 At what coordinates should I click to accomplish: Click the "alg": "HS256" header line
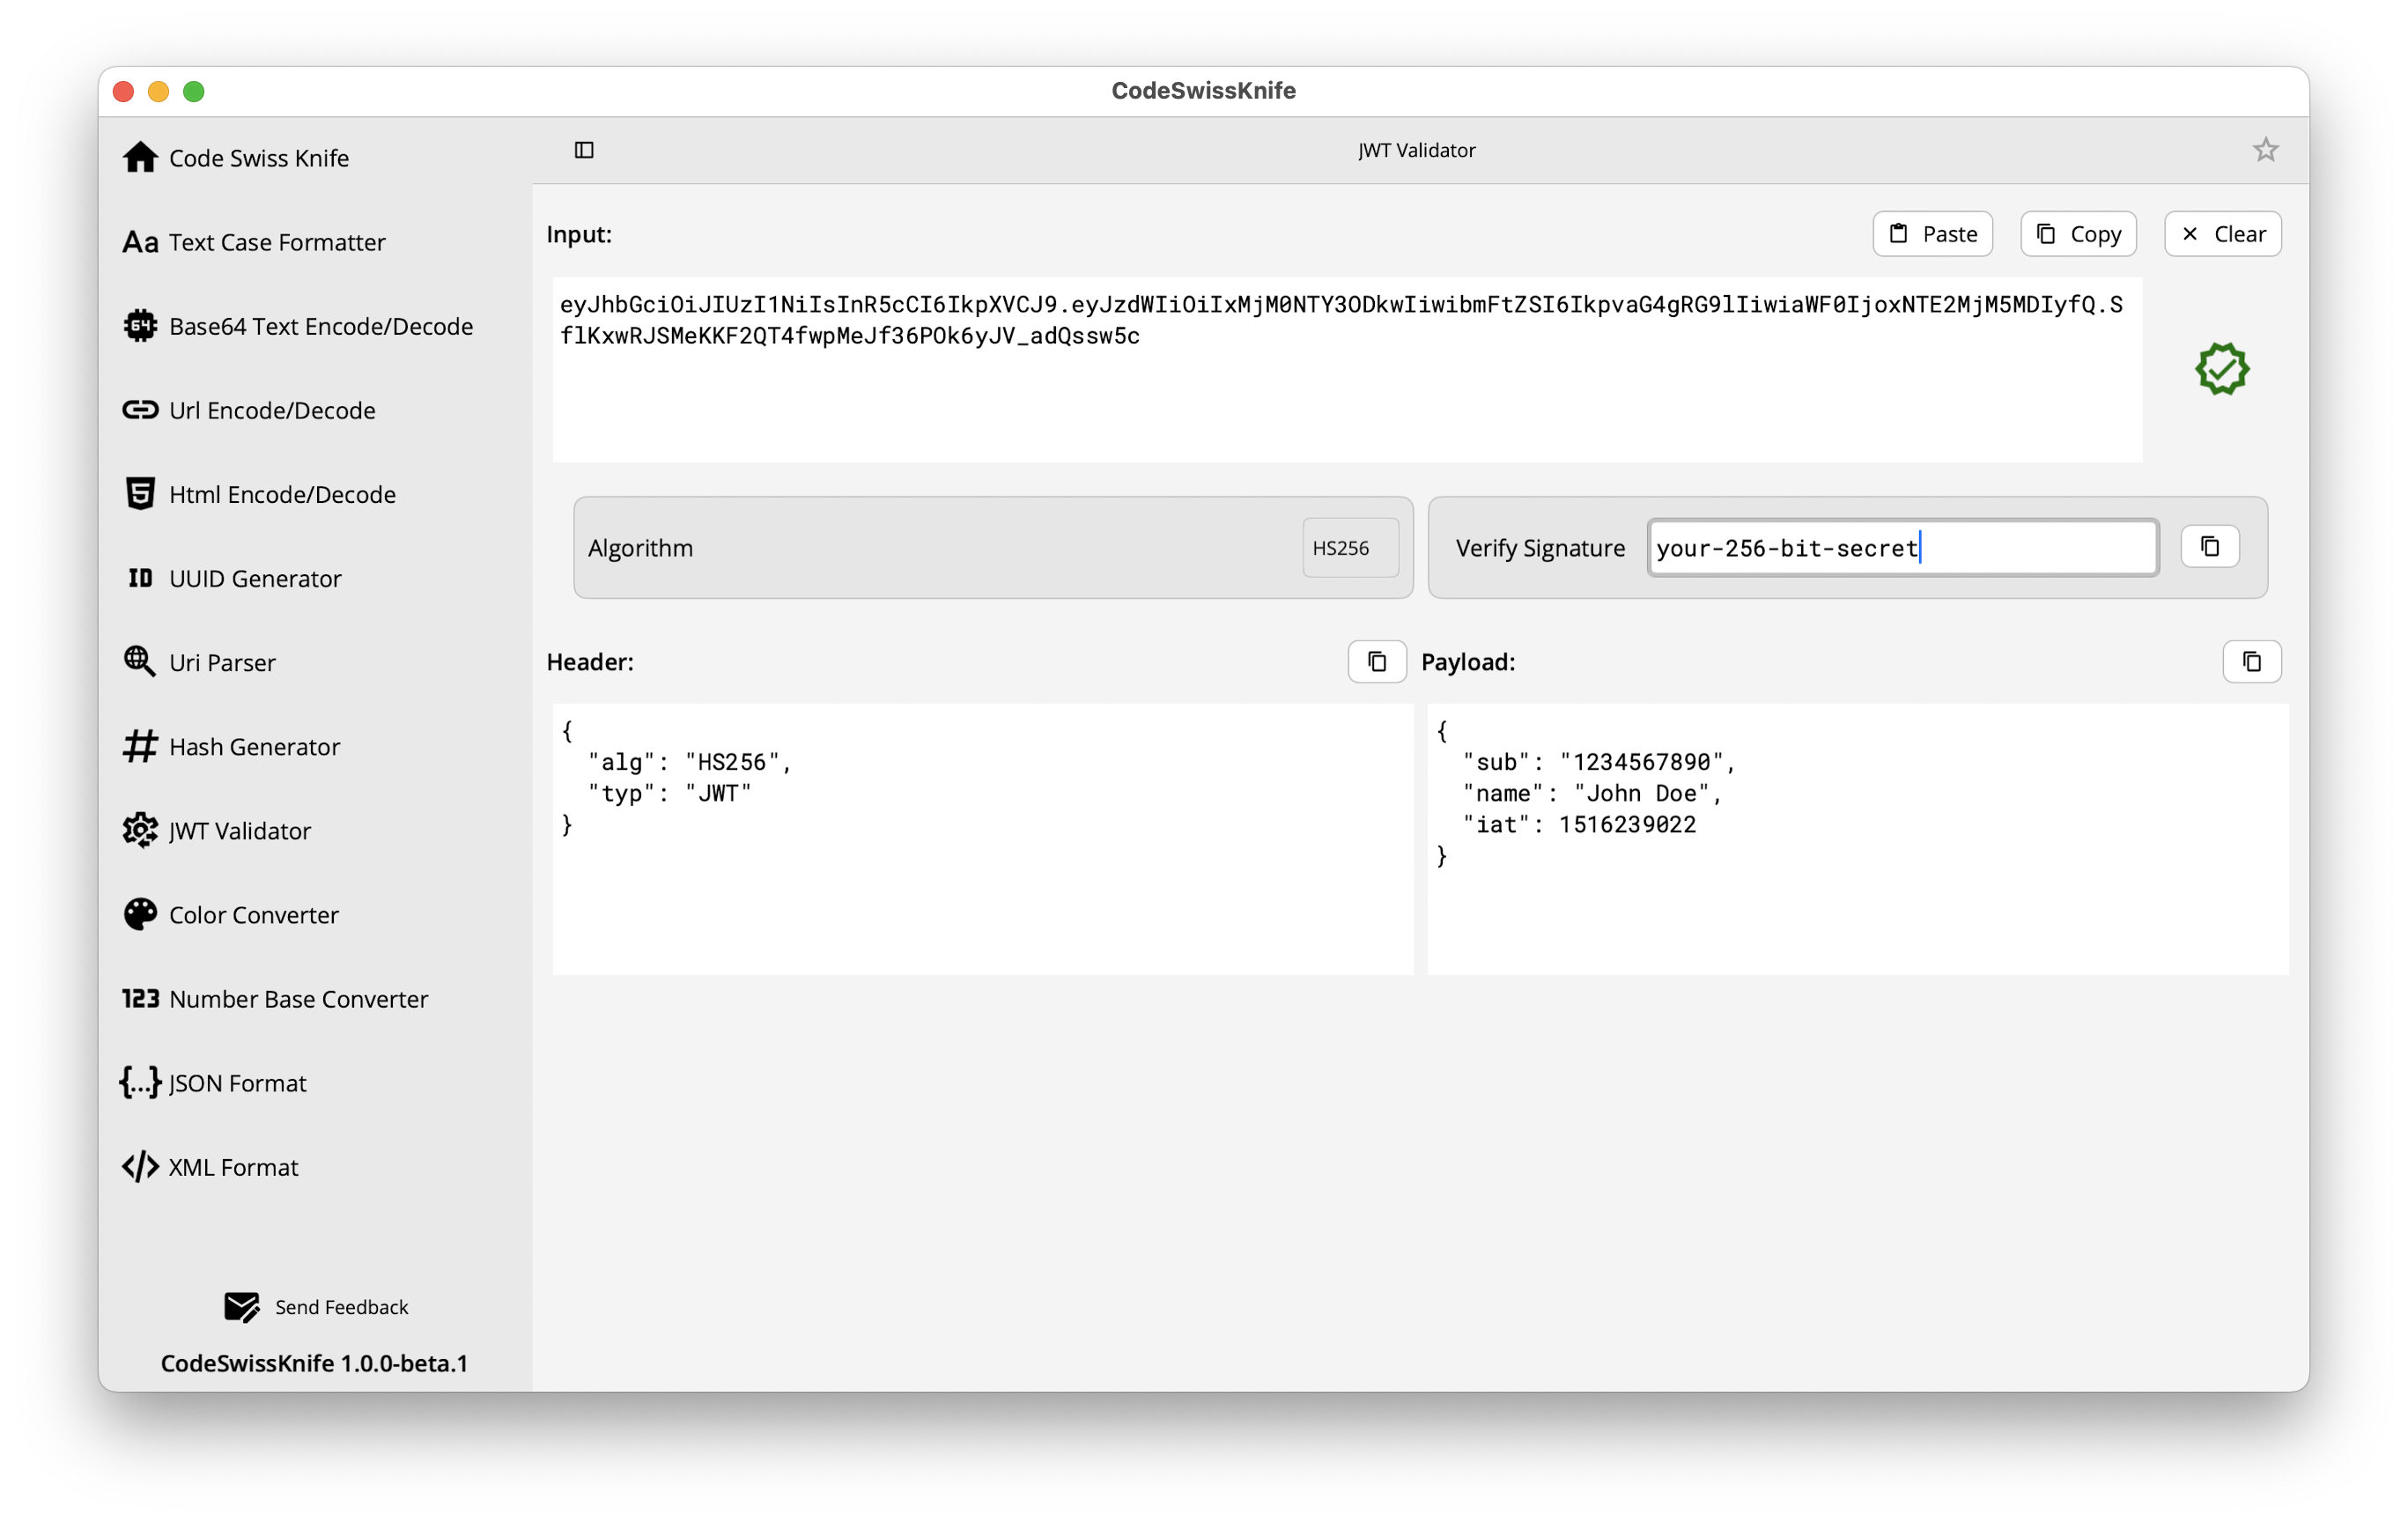tap(690, 762)
